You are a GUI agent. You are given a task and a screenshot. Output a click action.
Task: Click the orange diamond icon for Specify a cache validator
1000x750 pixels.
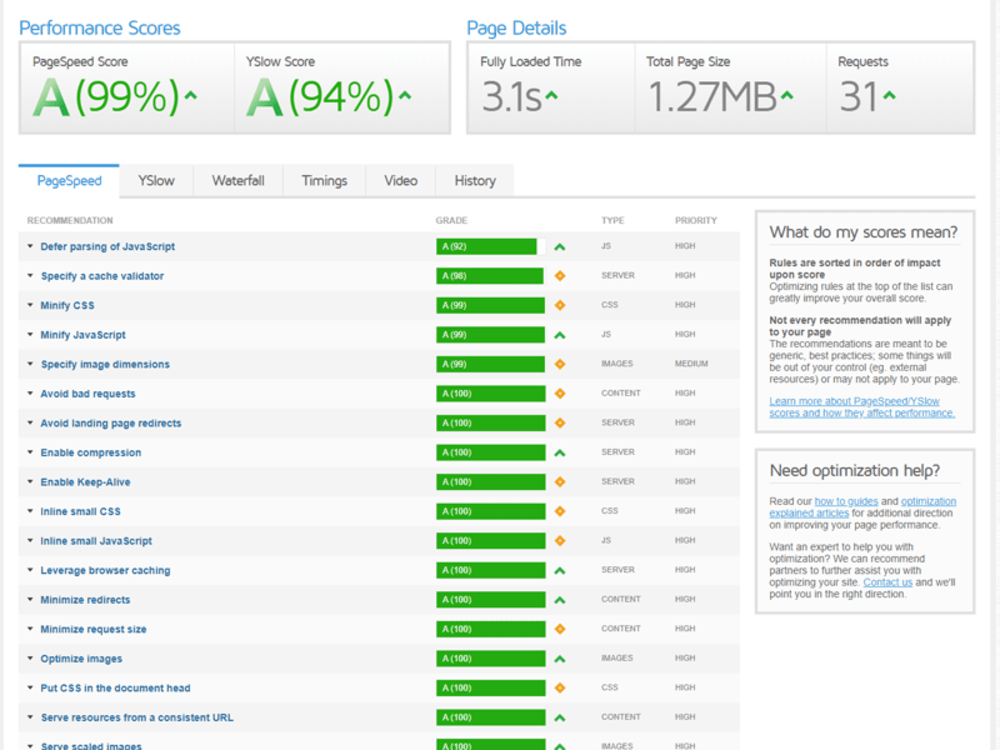560,276
